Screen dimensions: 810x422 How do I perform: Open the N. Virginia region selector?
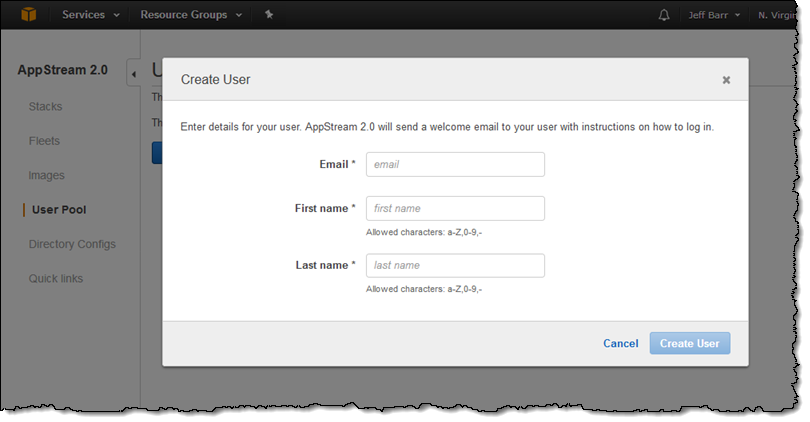[778, 16]
